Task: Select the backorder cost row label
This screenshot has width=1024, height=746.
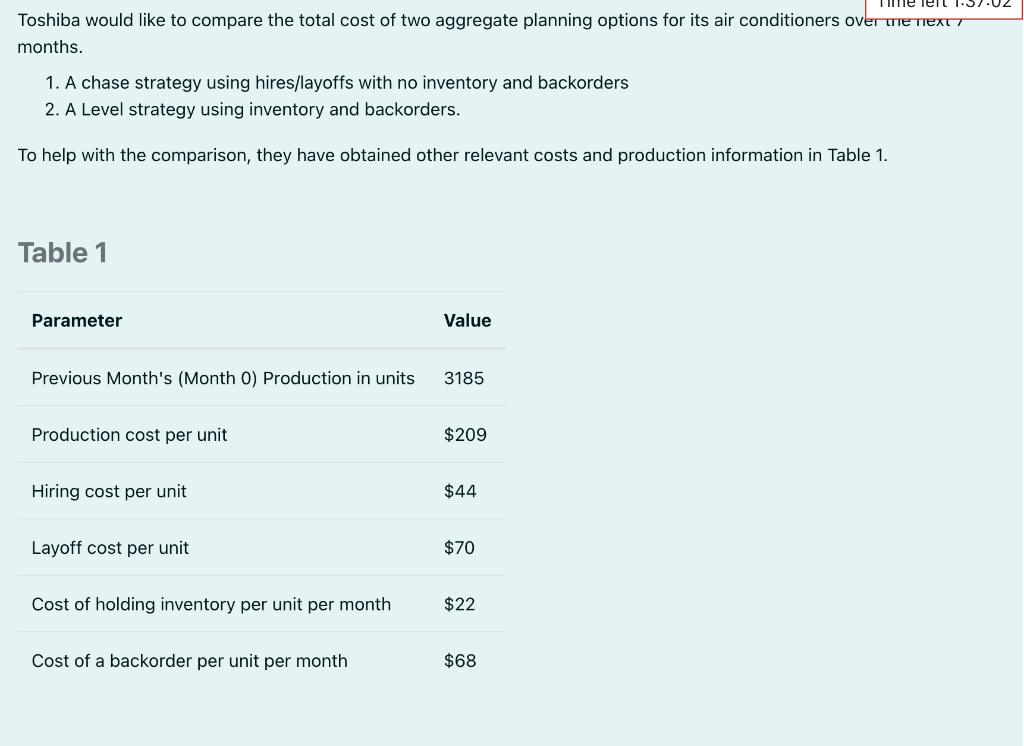Action: tap(189, 661)
